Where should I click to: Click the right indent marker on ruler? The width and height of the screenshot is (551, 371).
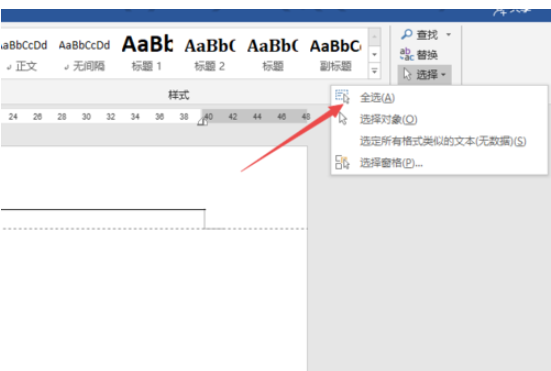202,122
